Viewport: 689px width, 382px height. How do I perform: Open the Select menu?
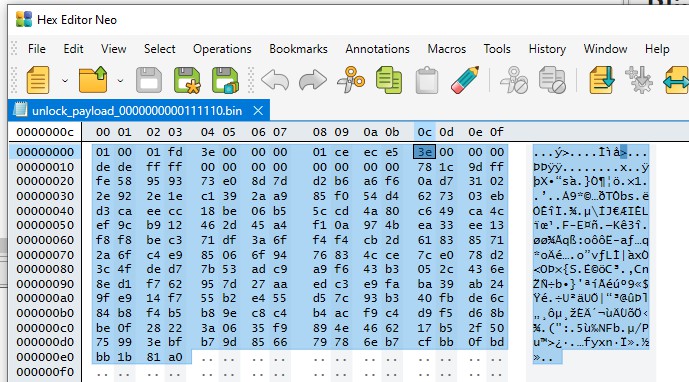pos(160,49)
